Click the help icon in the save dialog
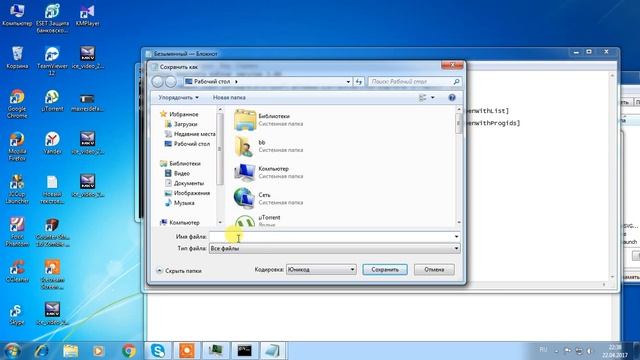640x360 pixels. [452, 98]
